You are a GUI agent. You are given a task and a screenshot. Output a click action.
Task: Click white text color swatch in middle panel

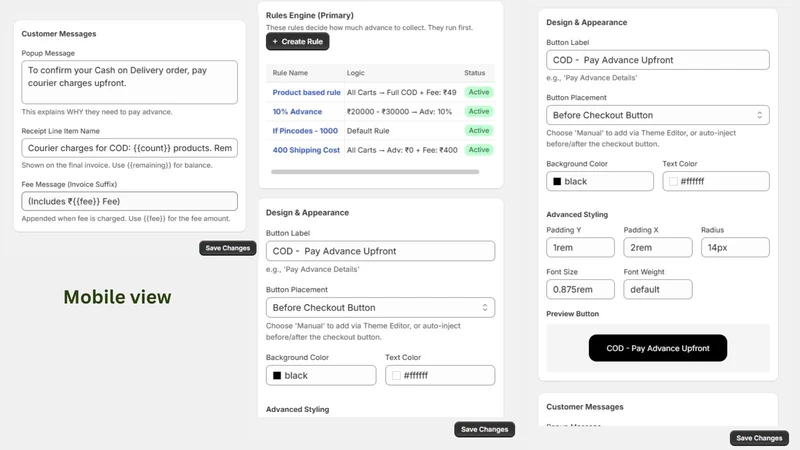tap(396, 376)
